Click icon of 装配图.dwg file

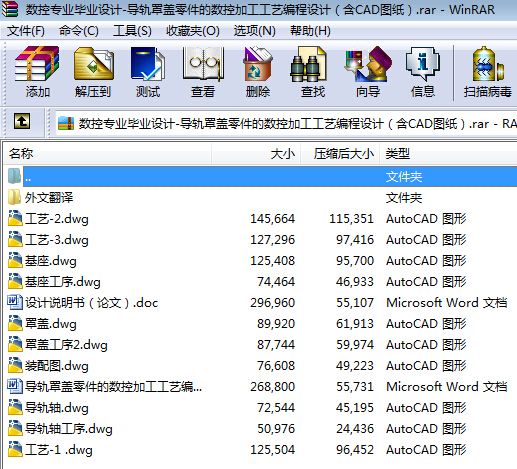(x=15, y=365)
